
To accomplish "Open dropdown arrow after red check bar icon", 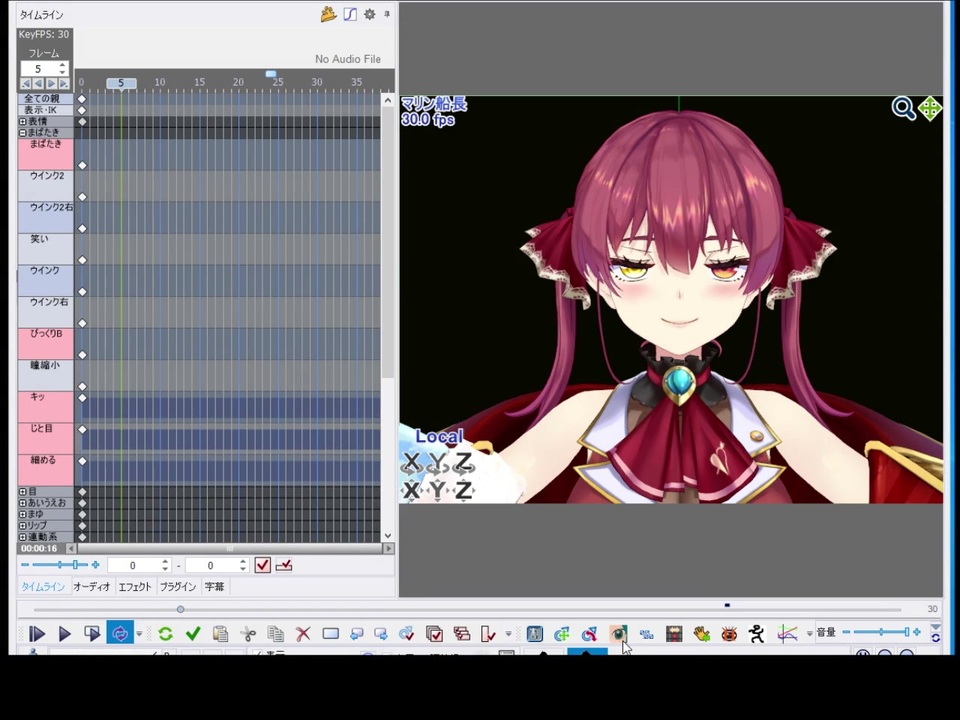I will click(x=508, y=634).
